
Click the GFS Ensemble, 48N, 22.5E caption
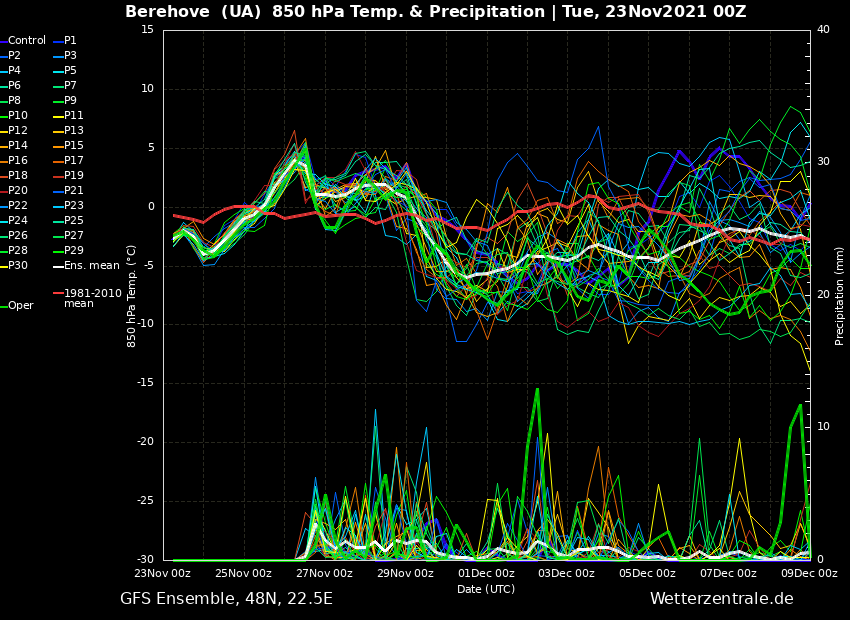tap(226, 599)
